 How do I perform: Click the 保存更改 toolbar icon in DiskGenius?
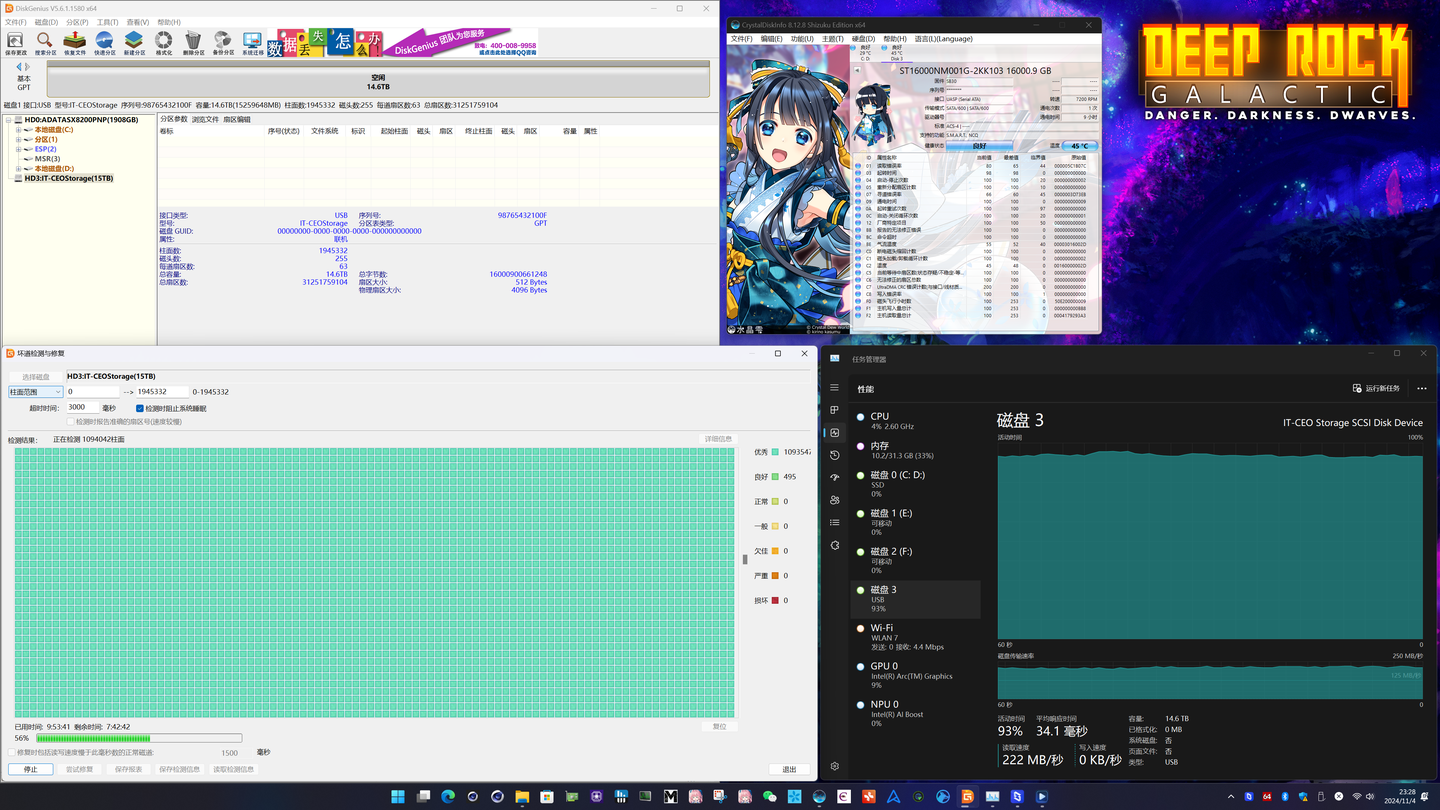(15, 43)
